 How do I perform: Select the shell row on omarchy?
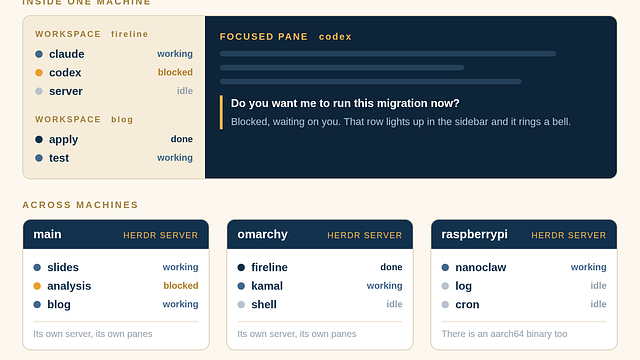click(320, 304)
